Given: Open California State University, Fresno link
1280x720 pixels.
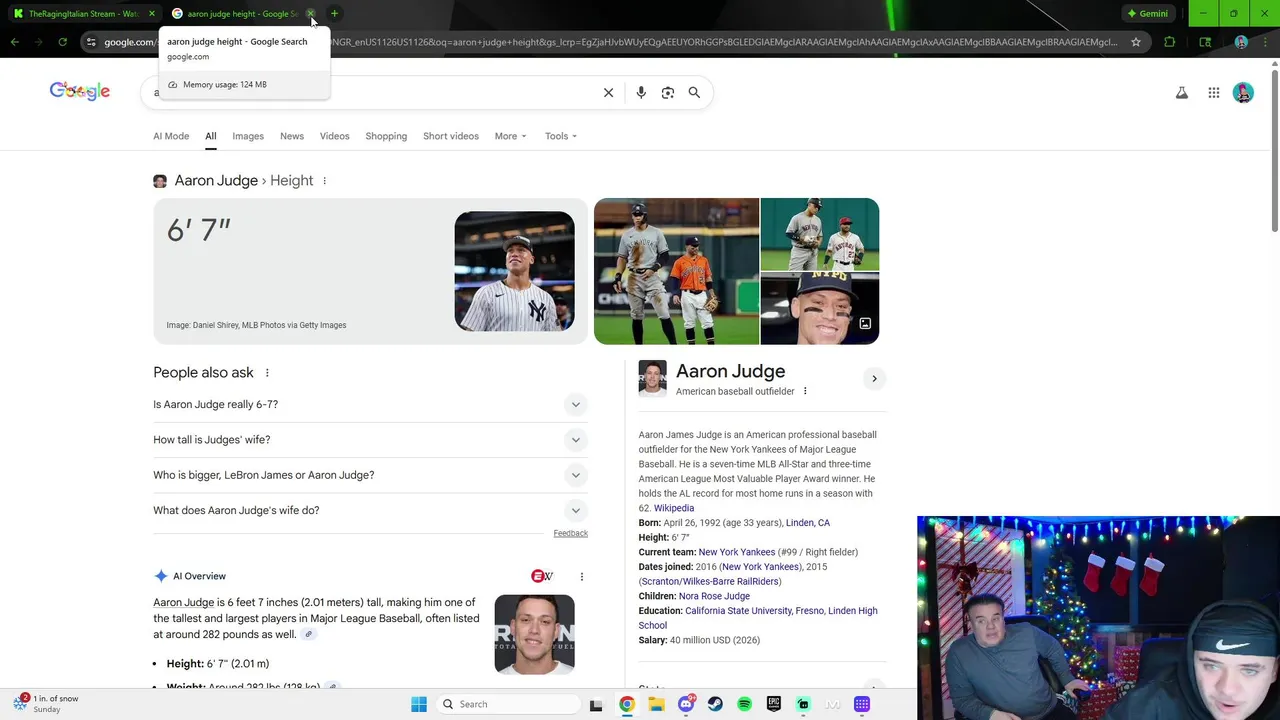Looking at the screenshot, I should point(754,611).
